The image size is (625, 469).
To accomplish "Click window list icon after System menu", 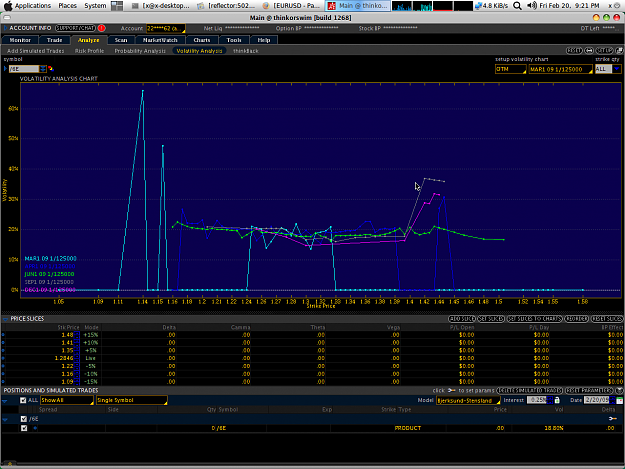I will tap(117, 6).
